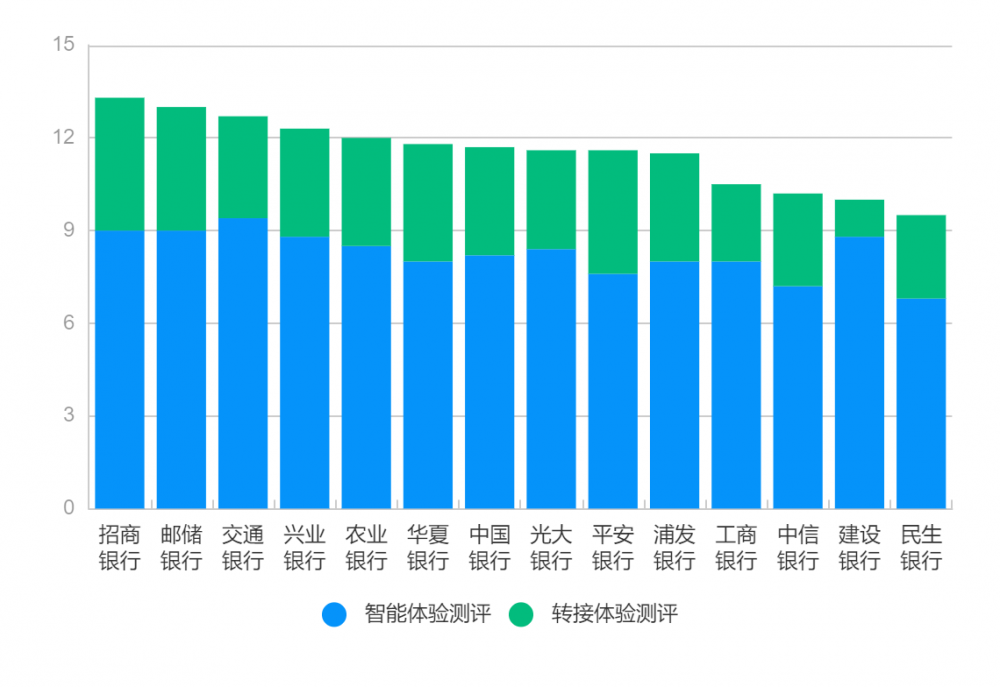The width and height of the screenshot is (1000, 687).
Task: Click the green segment of 工商银行 bar
Action: coord(737,223)
